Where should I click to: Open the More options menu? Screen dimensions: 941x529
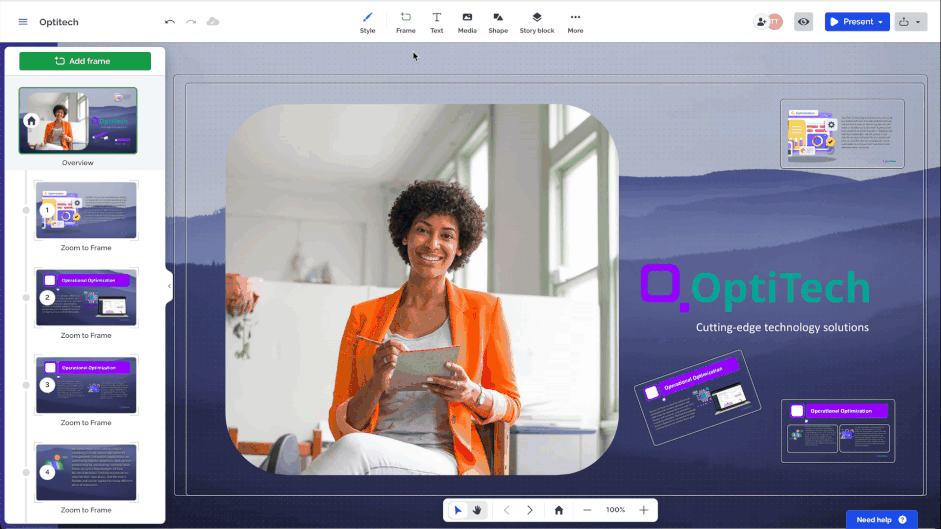[576, 23]
